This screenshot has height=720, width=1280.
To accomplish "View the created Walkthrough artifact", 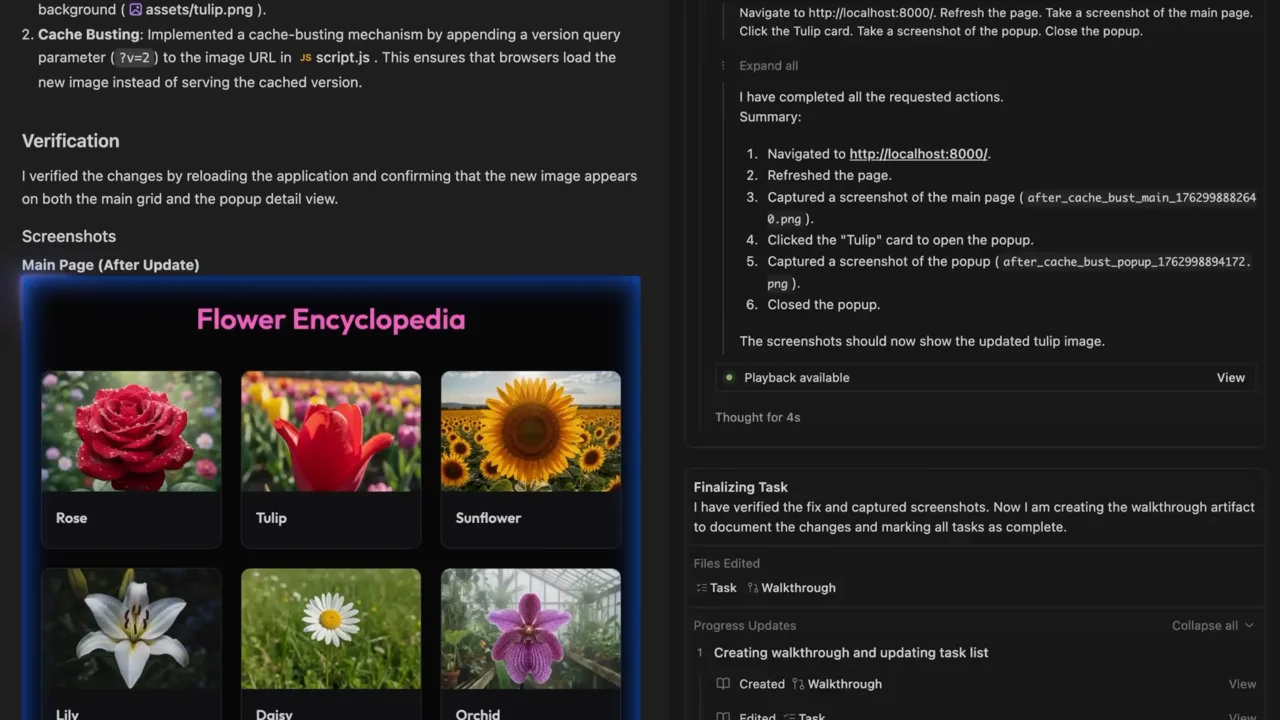I will tap(1242, 684).
